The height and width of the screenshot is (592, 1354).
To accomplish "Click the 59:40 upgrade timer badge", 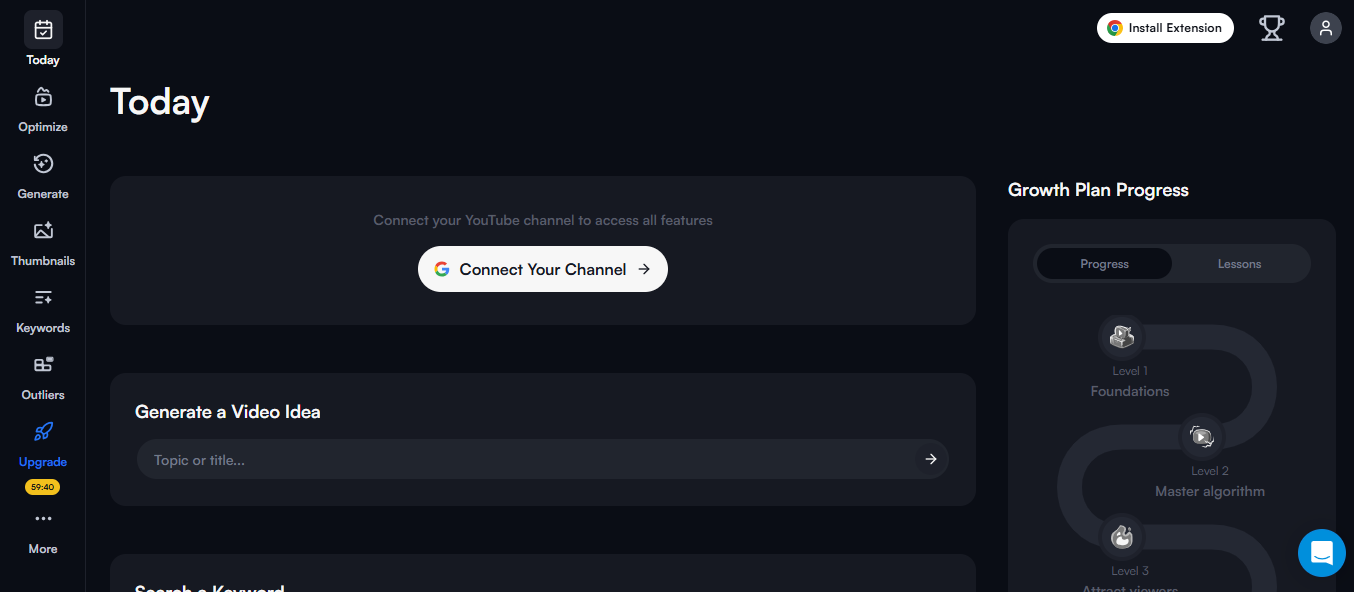I will click(x=43, y=487).
